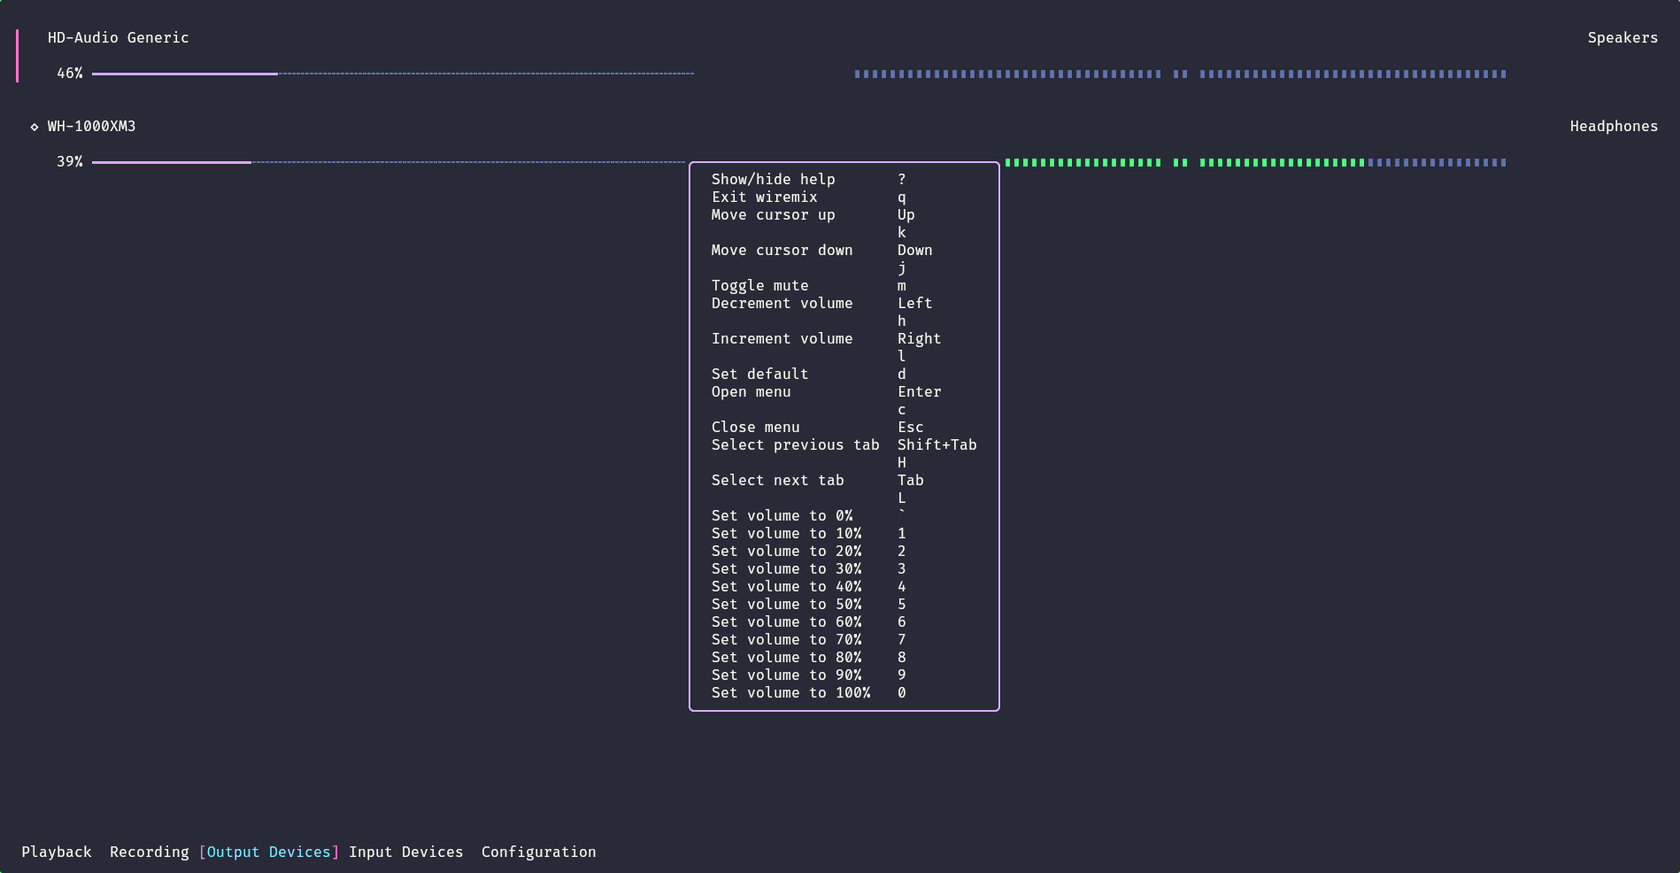Click the 'Set default' help entry
Viewport: 1680px width, 873px height.
pyautogui.click(x=760, y=374)
